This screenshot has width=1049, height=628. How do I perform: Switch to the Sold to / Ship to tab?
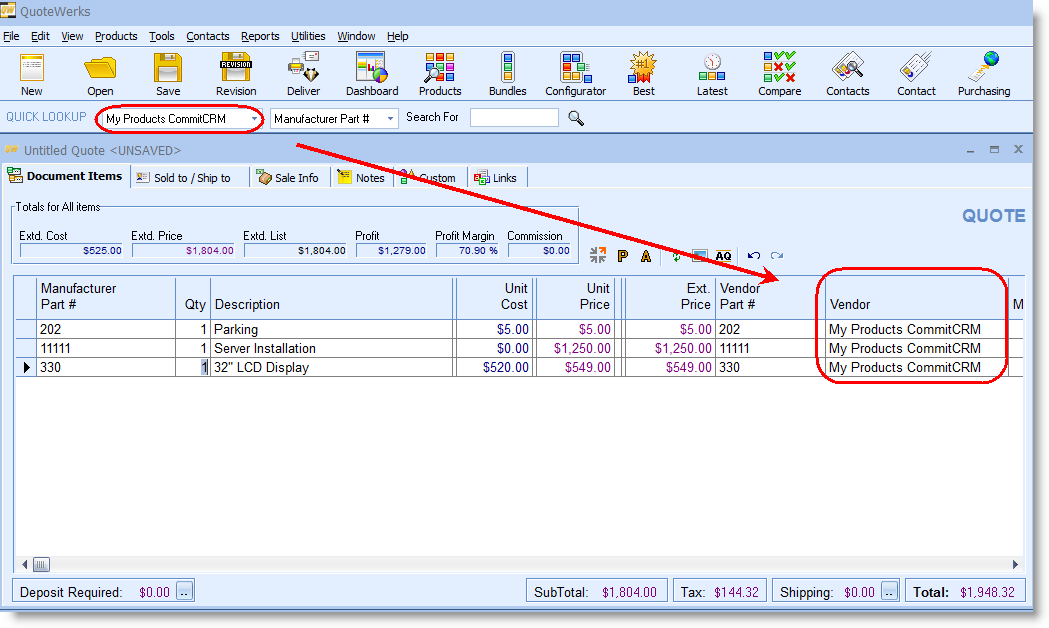coord(183,178)
